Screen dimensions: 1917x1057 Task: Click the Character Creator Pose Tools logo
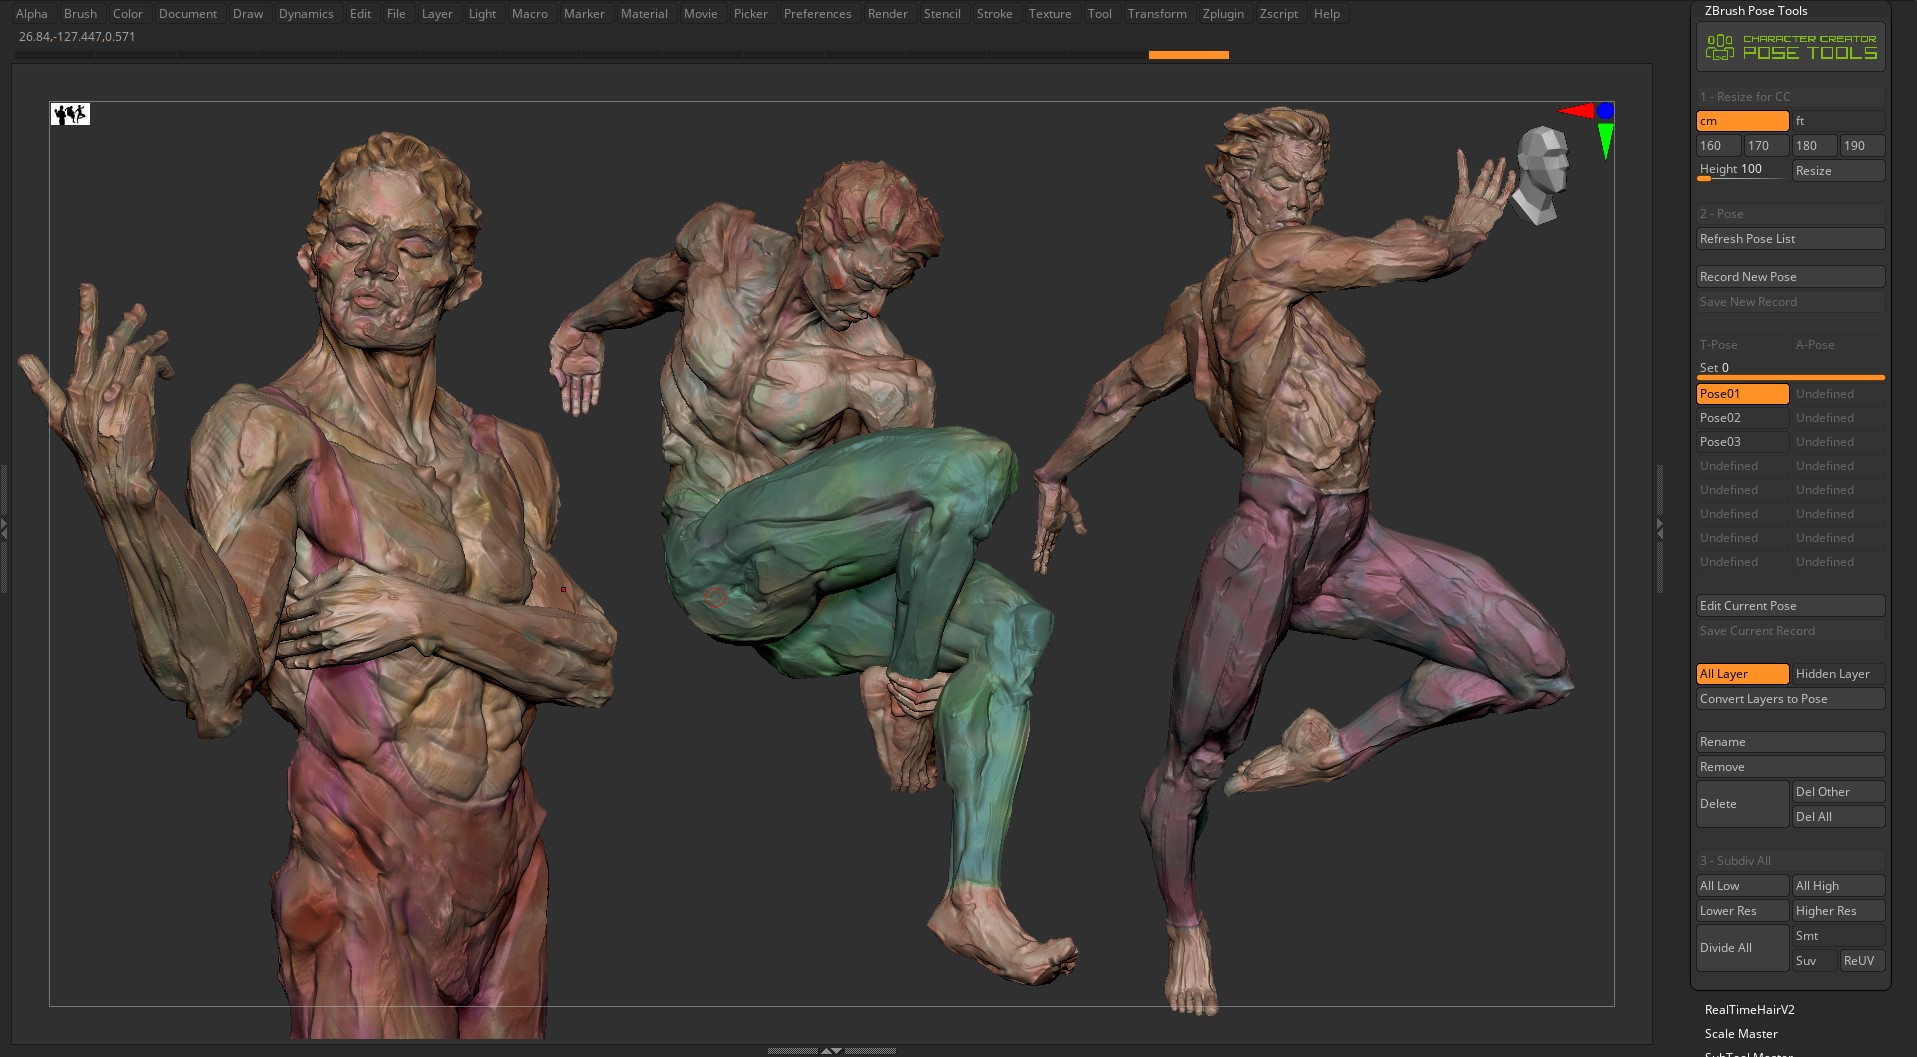pyautogui.click(x=1790, y=47)
